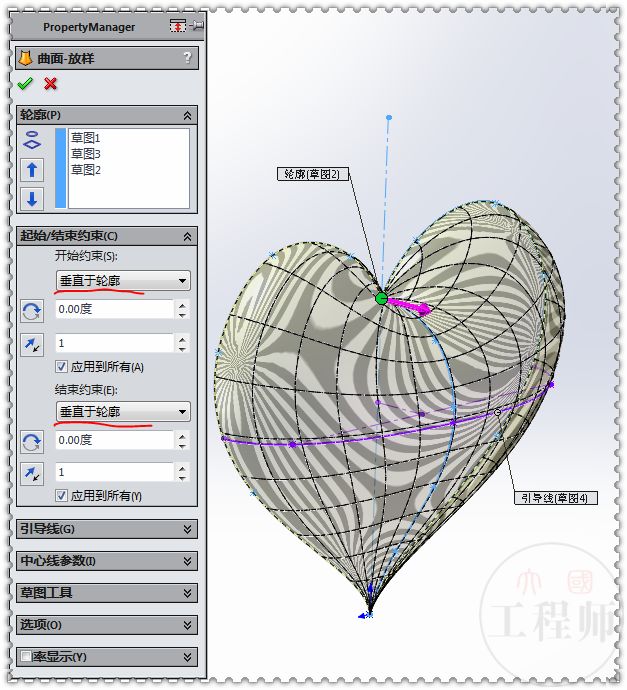Increase start tangent length with up spinner

click(x=182, y=339)
